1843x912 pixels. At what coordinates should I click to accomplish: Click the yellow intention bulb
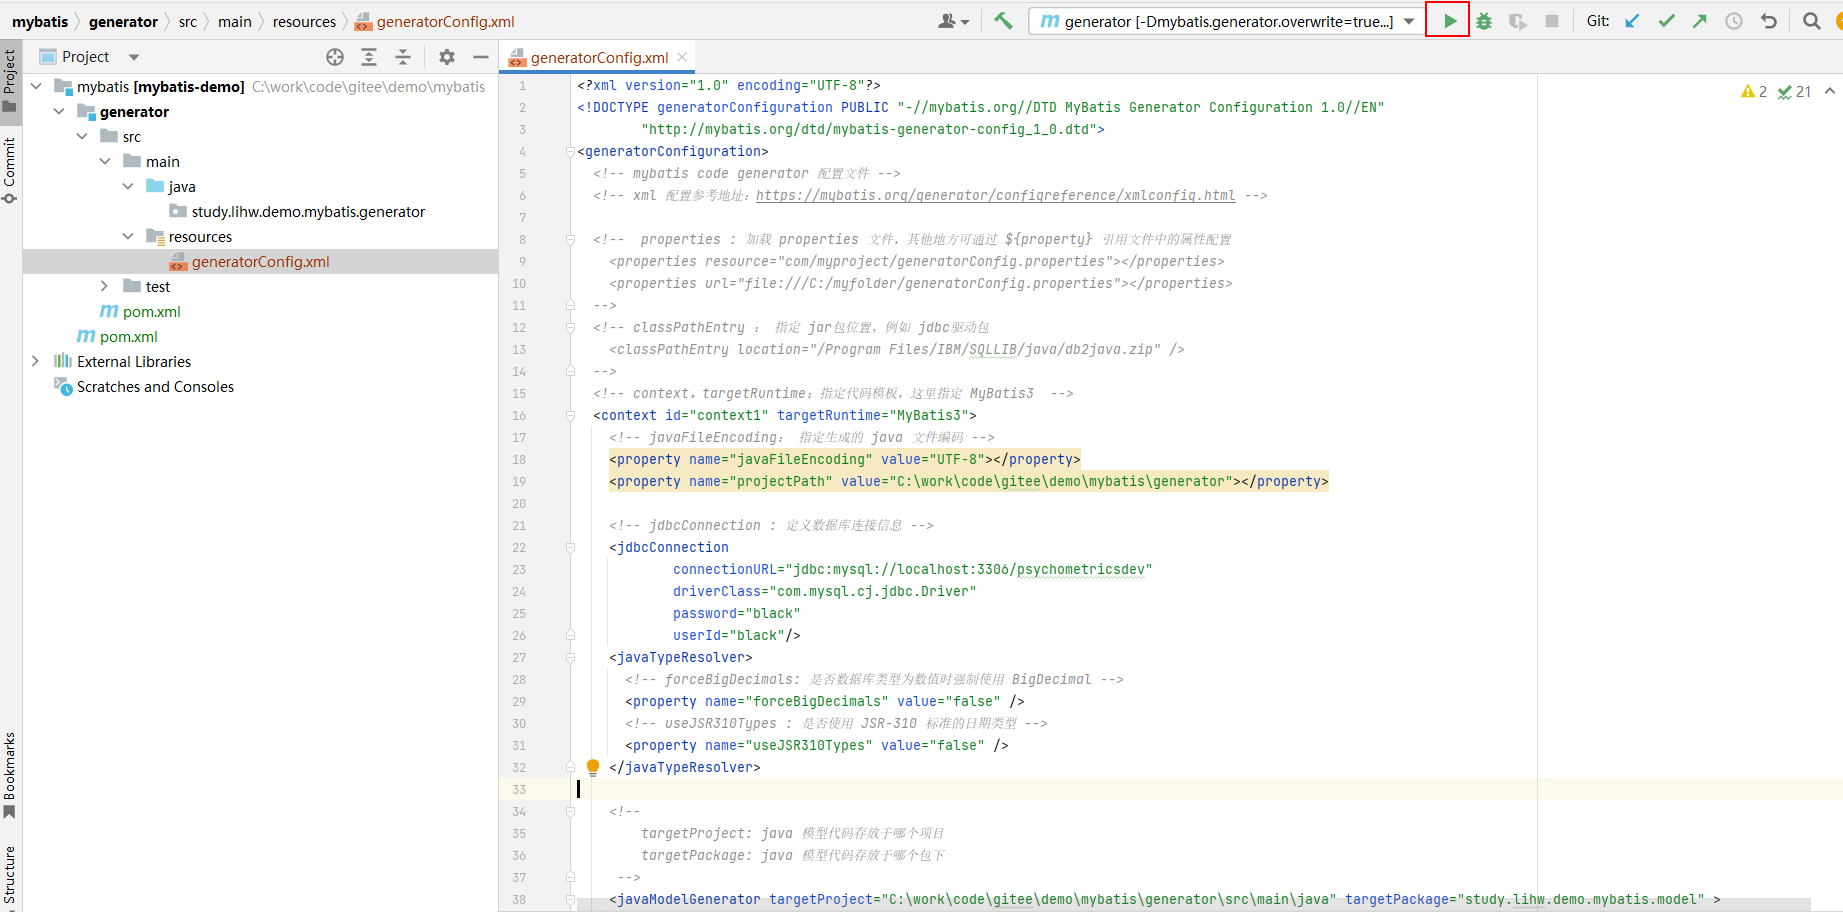(x=593, y=767)
